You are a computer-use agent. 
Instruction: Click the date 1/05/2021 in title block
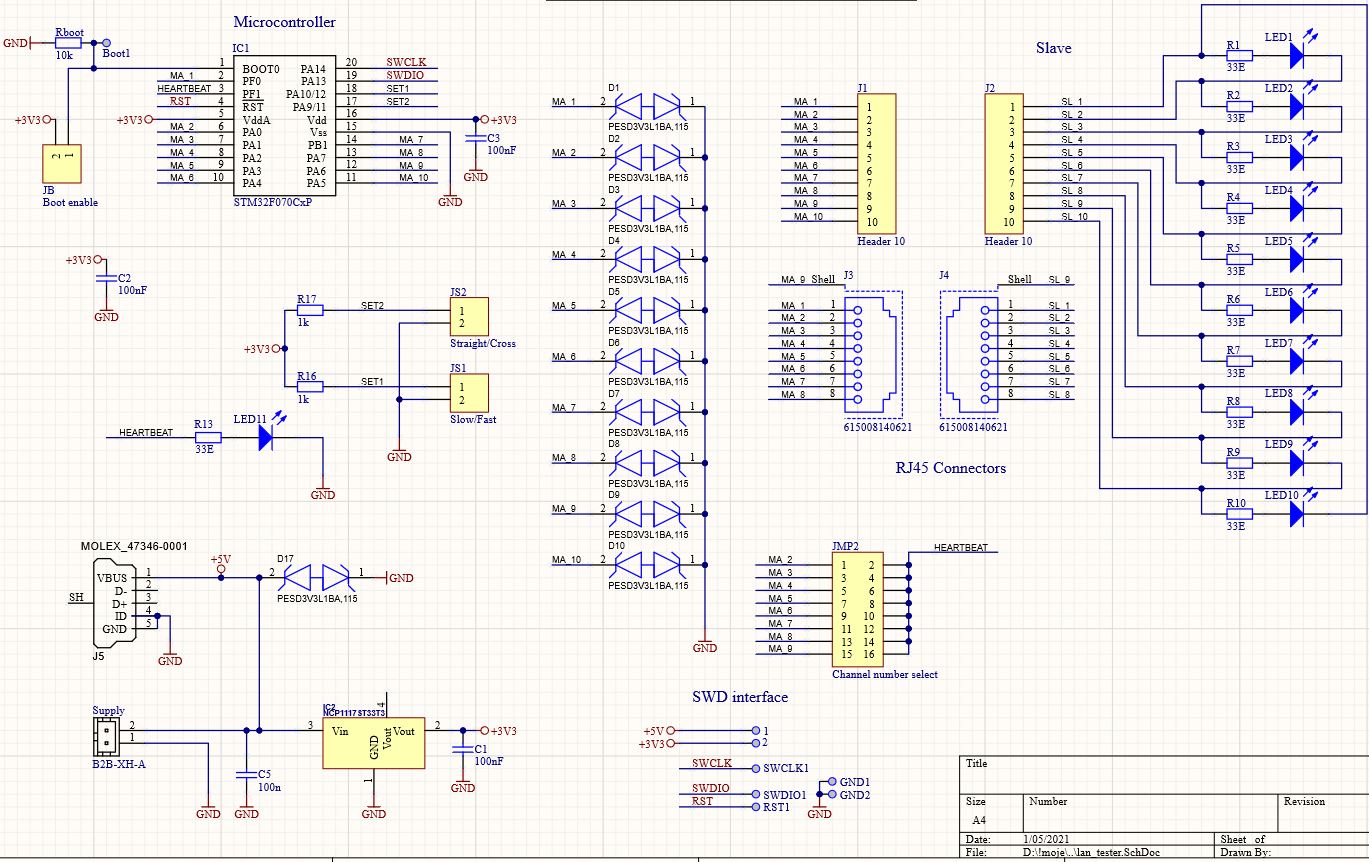[1048, 839]
